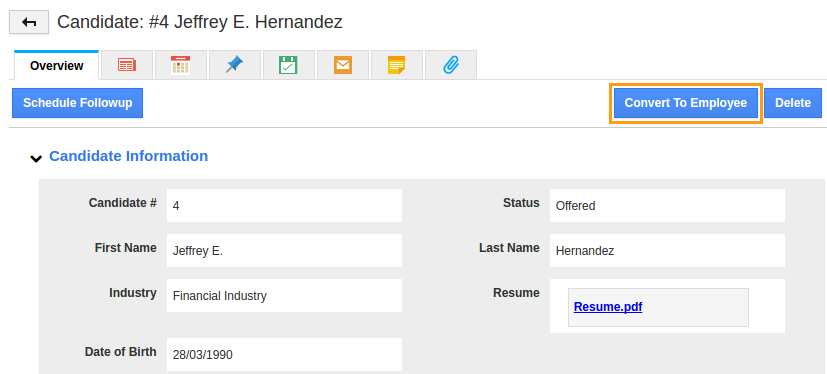Click the Candidate # label
Screen dimensions: 827x374
coord(122,203)
